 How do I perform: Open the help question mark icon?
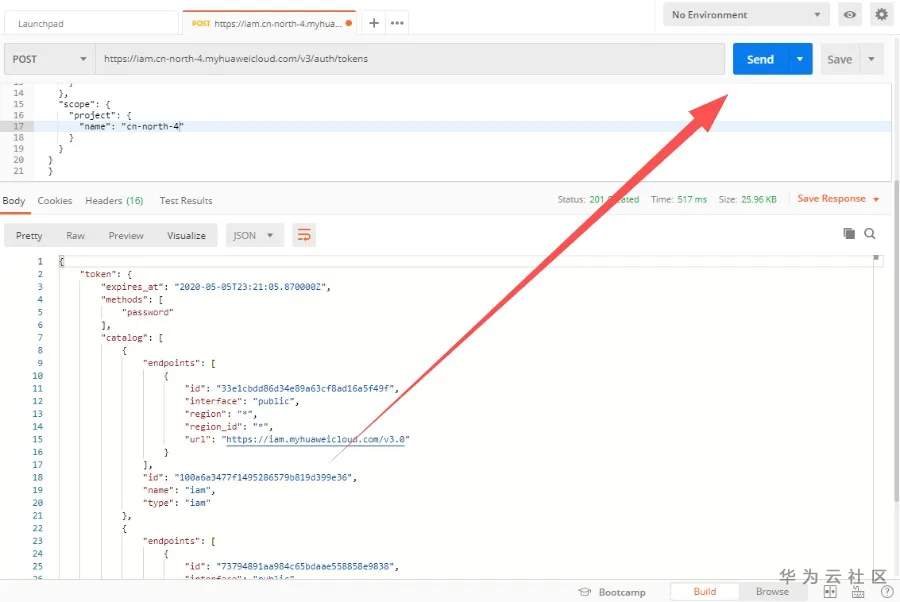tap(887, 592)
